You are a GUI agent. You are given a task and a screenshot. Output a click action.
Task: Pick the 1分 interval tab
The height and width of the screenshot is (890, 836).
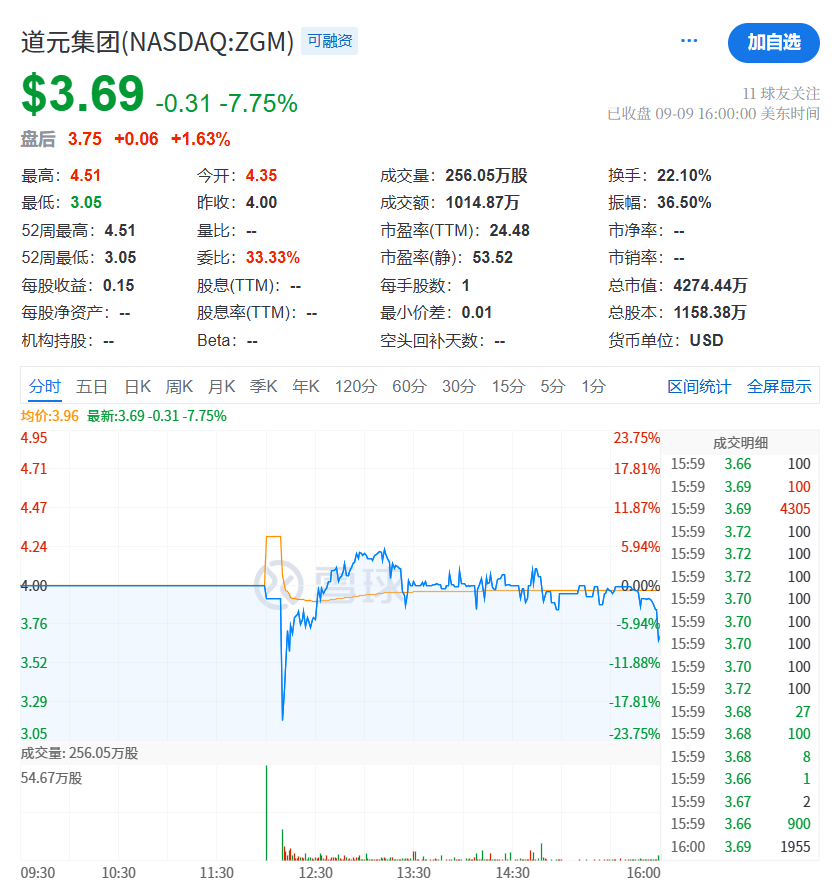(594, 386)
